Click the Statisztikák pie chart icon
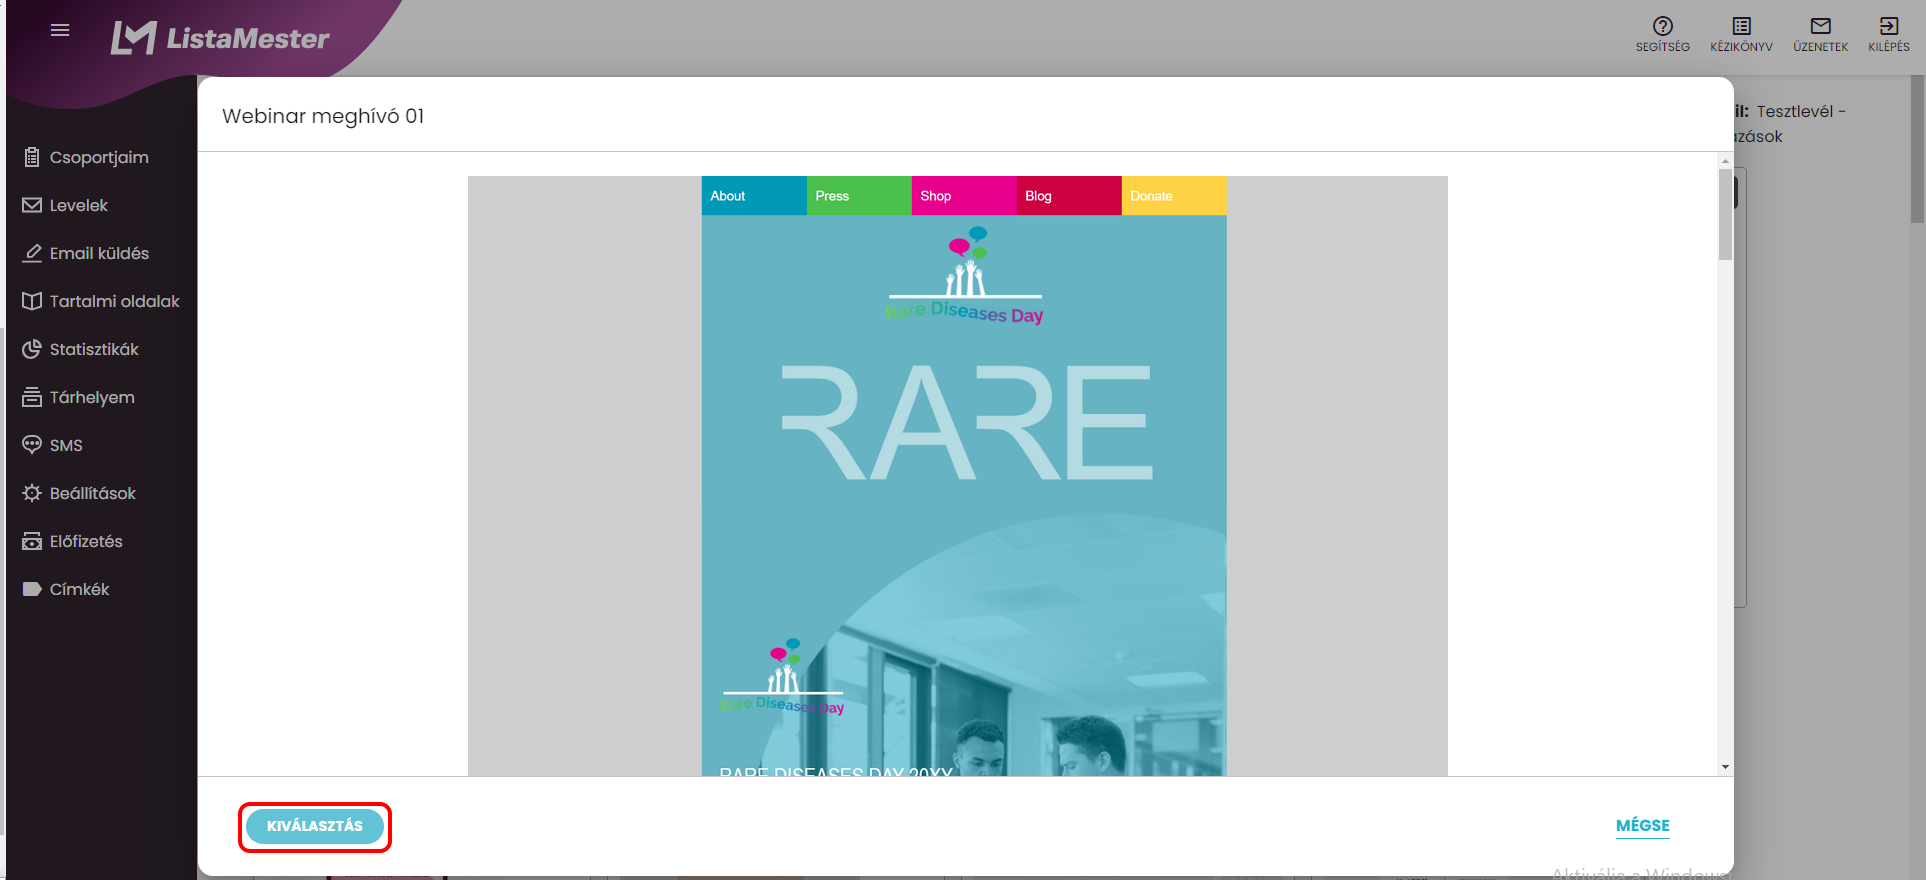Screen dimensions: 1926x880 click(32, 349)
